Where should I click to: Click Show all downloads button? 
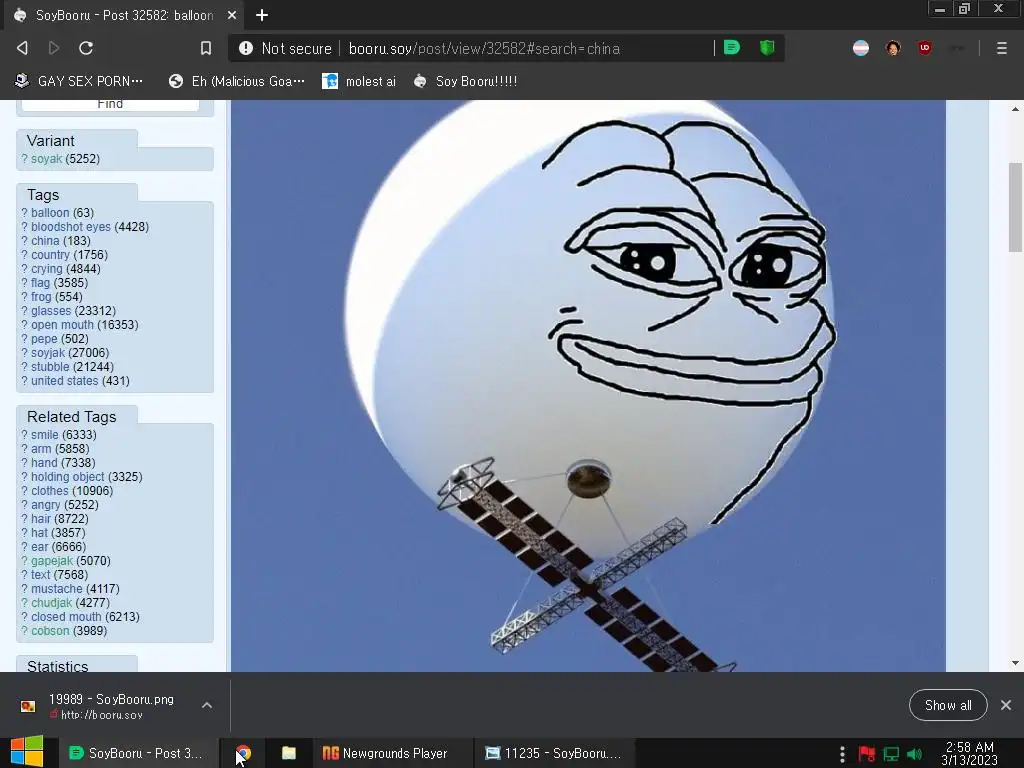click(948, 705)
